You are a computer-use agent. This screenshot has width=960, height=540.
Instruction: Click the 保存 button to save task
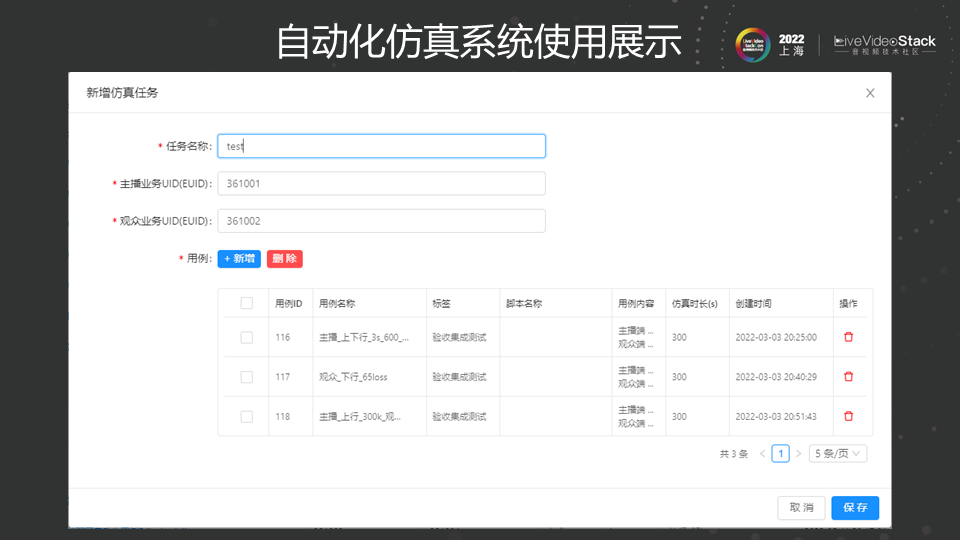(x=855, y=508)
